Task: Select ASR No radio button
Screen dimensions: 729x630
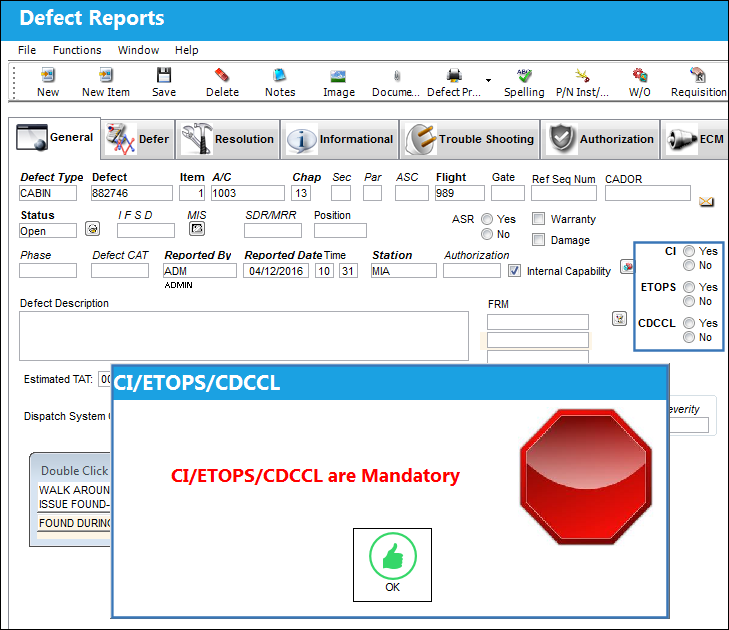Action: pos(487,234)
